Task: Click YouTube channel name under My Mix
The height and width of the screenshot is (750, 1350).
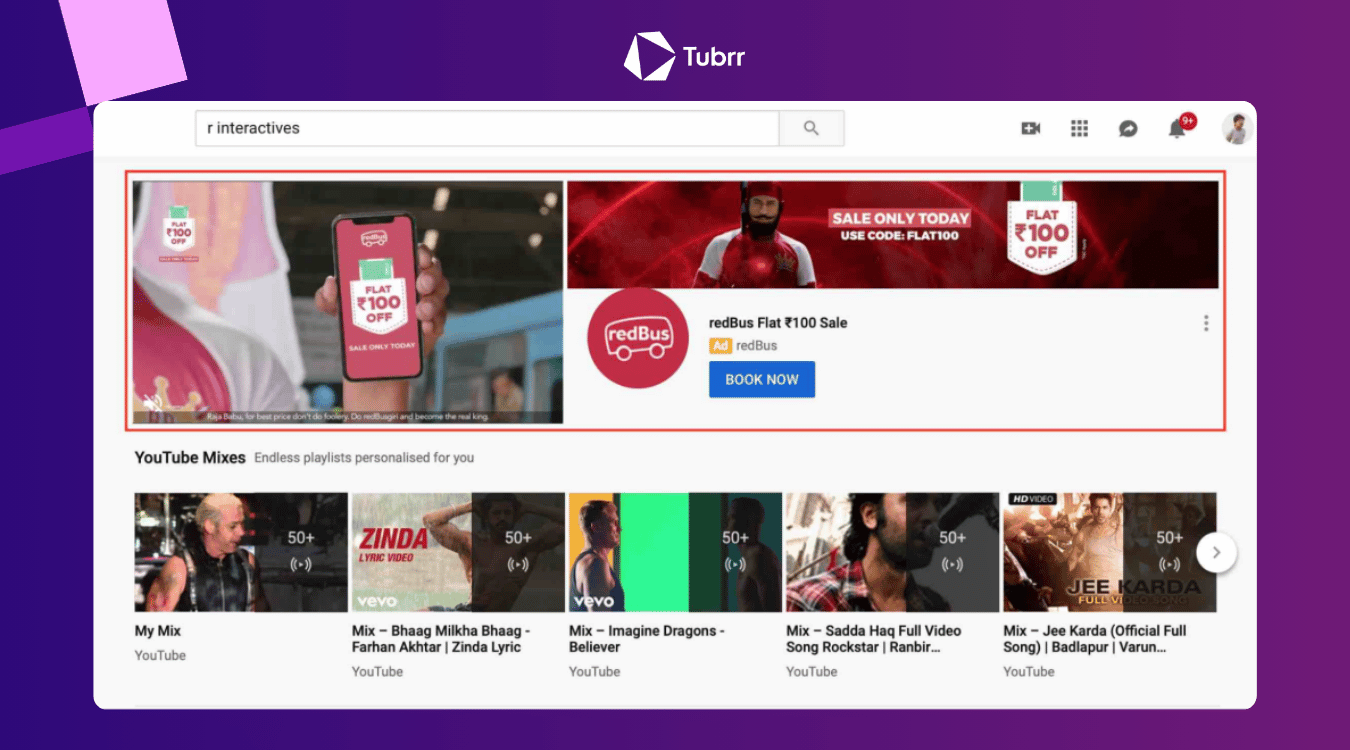Action: (160, 655)
